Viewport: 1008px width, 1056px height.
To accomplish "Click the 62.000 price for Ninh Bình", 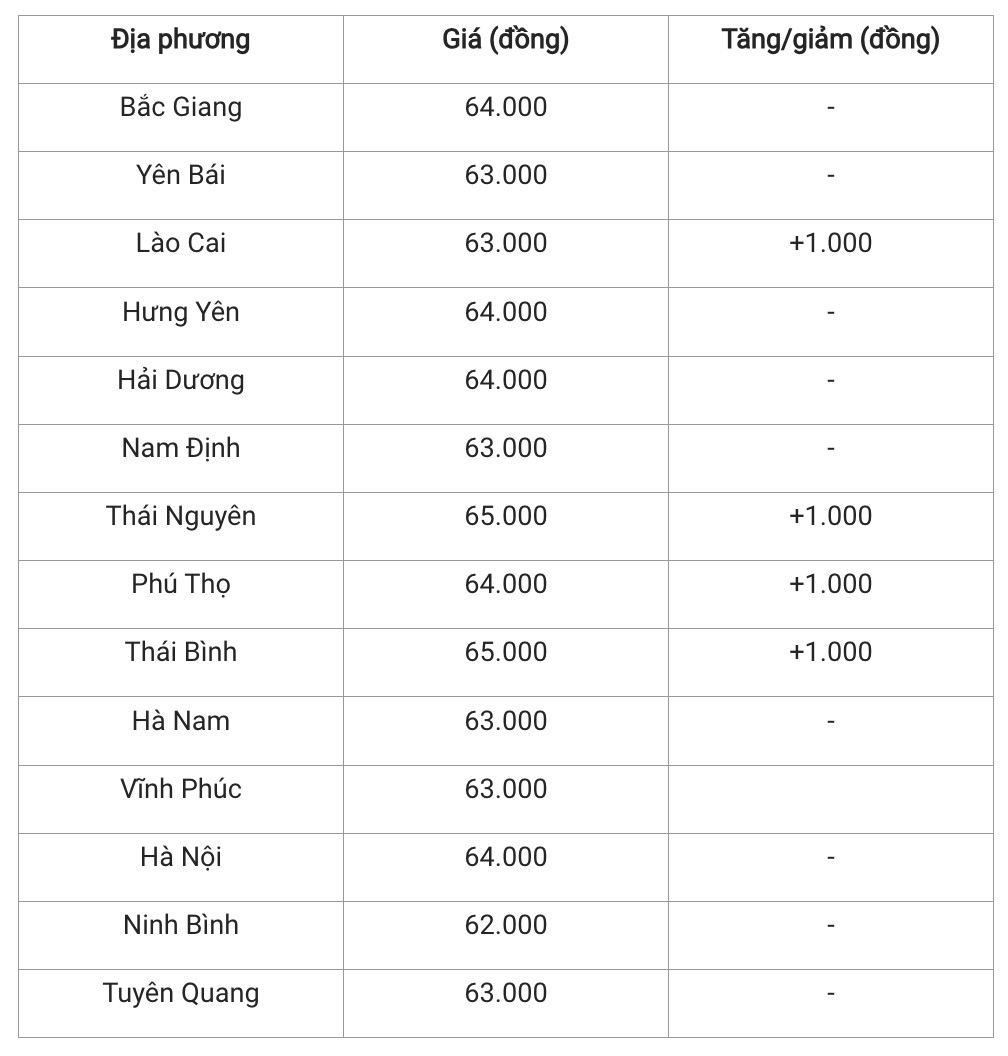I will 506,925.
